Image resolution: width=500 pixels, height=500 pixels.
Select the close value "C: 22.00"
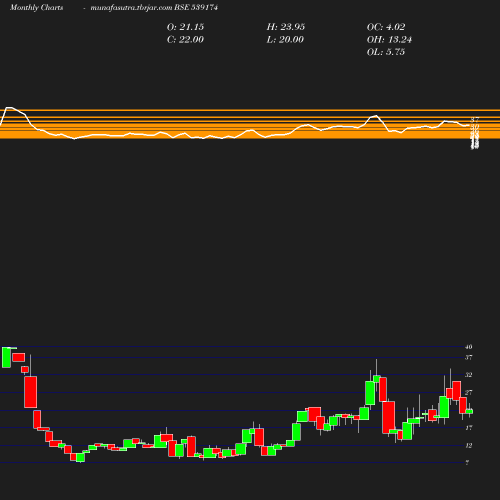point(185,40)
